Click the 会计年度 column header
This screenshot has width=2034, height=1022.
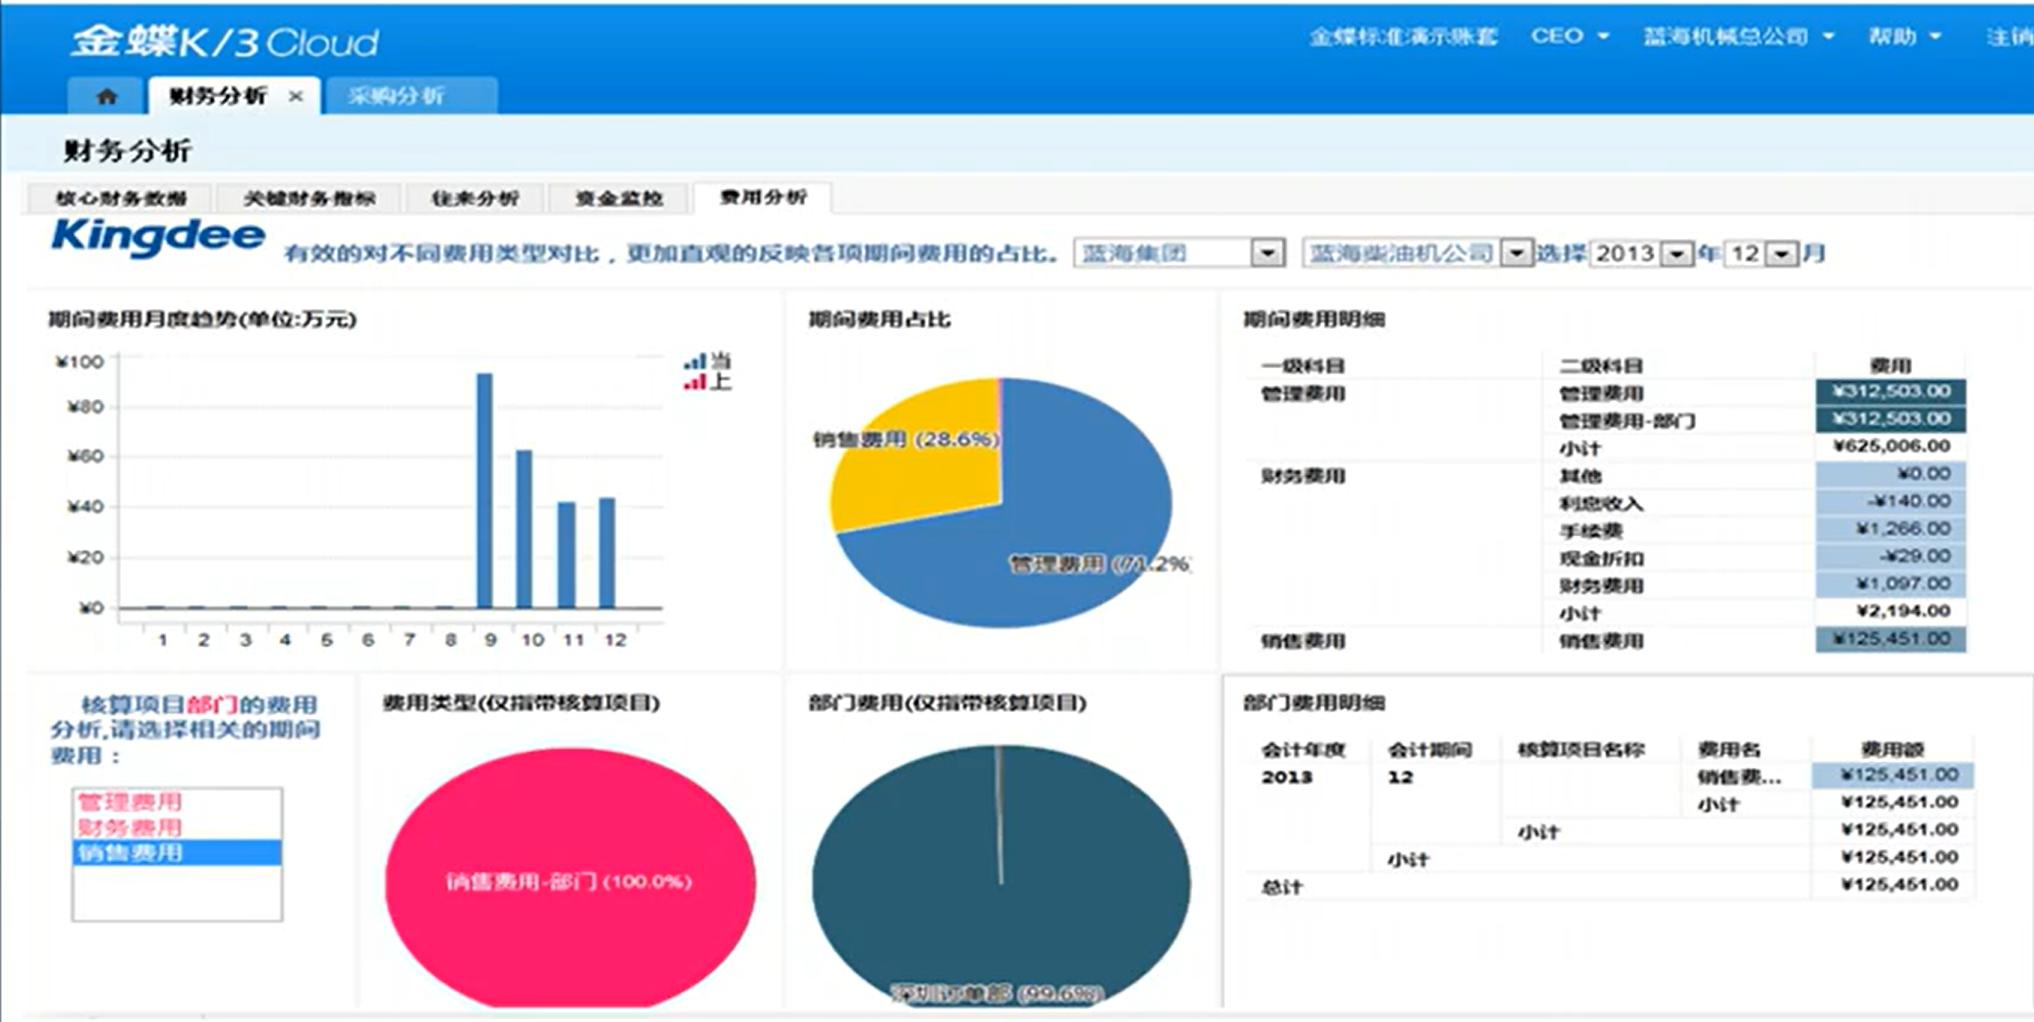point(1302,749)
